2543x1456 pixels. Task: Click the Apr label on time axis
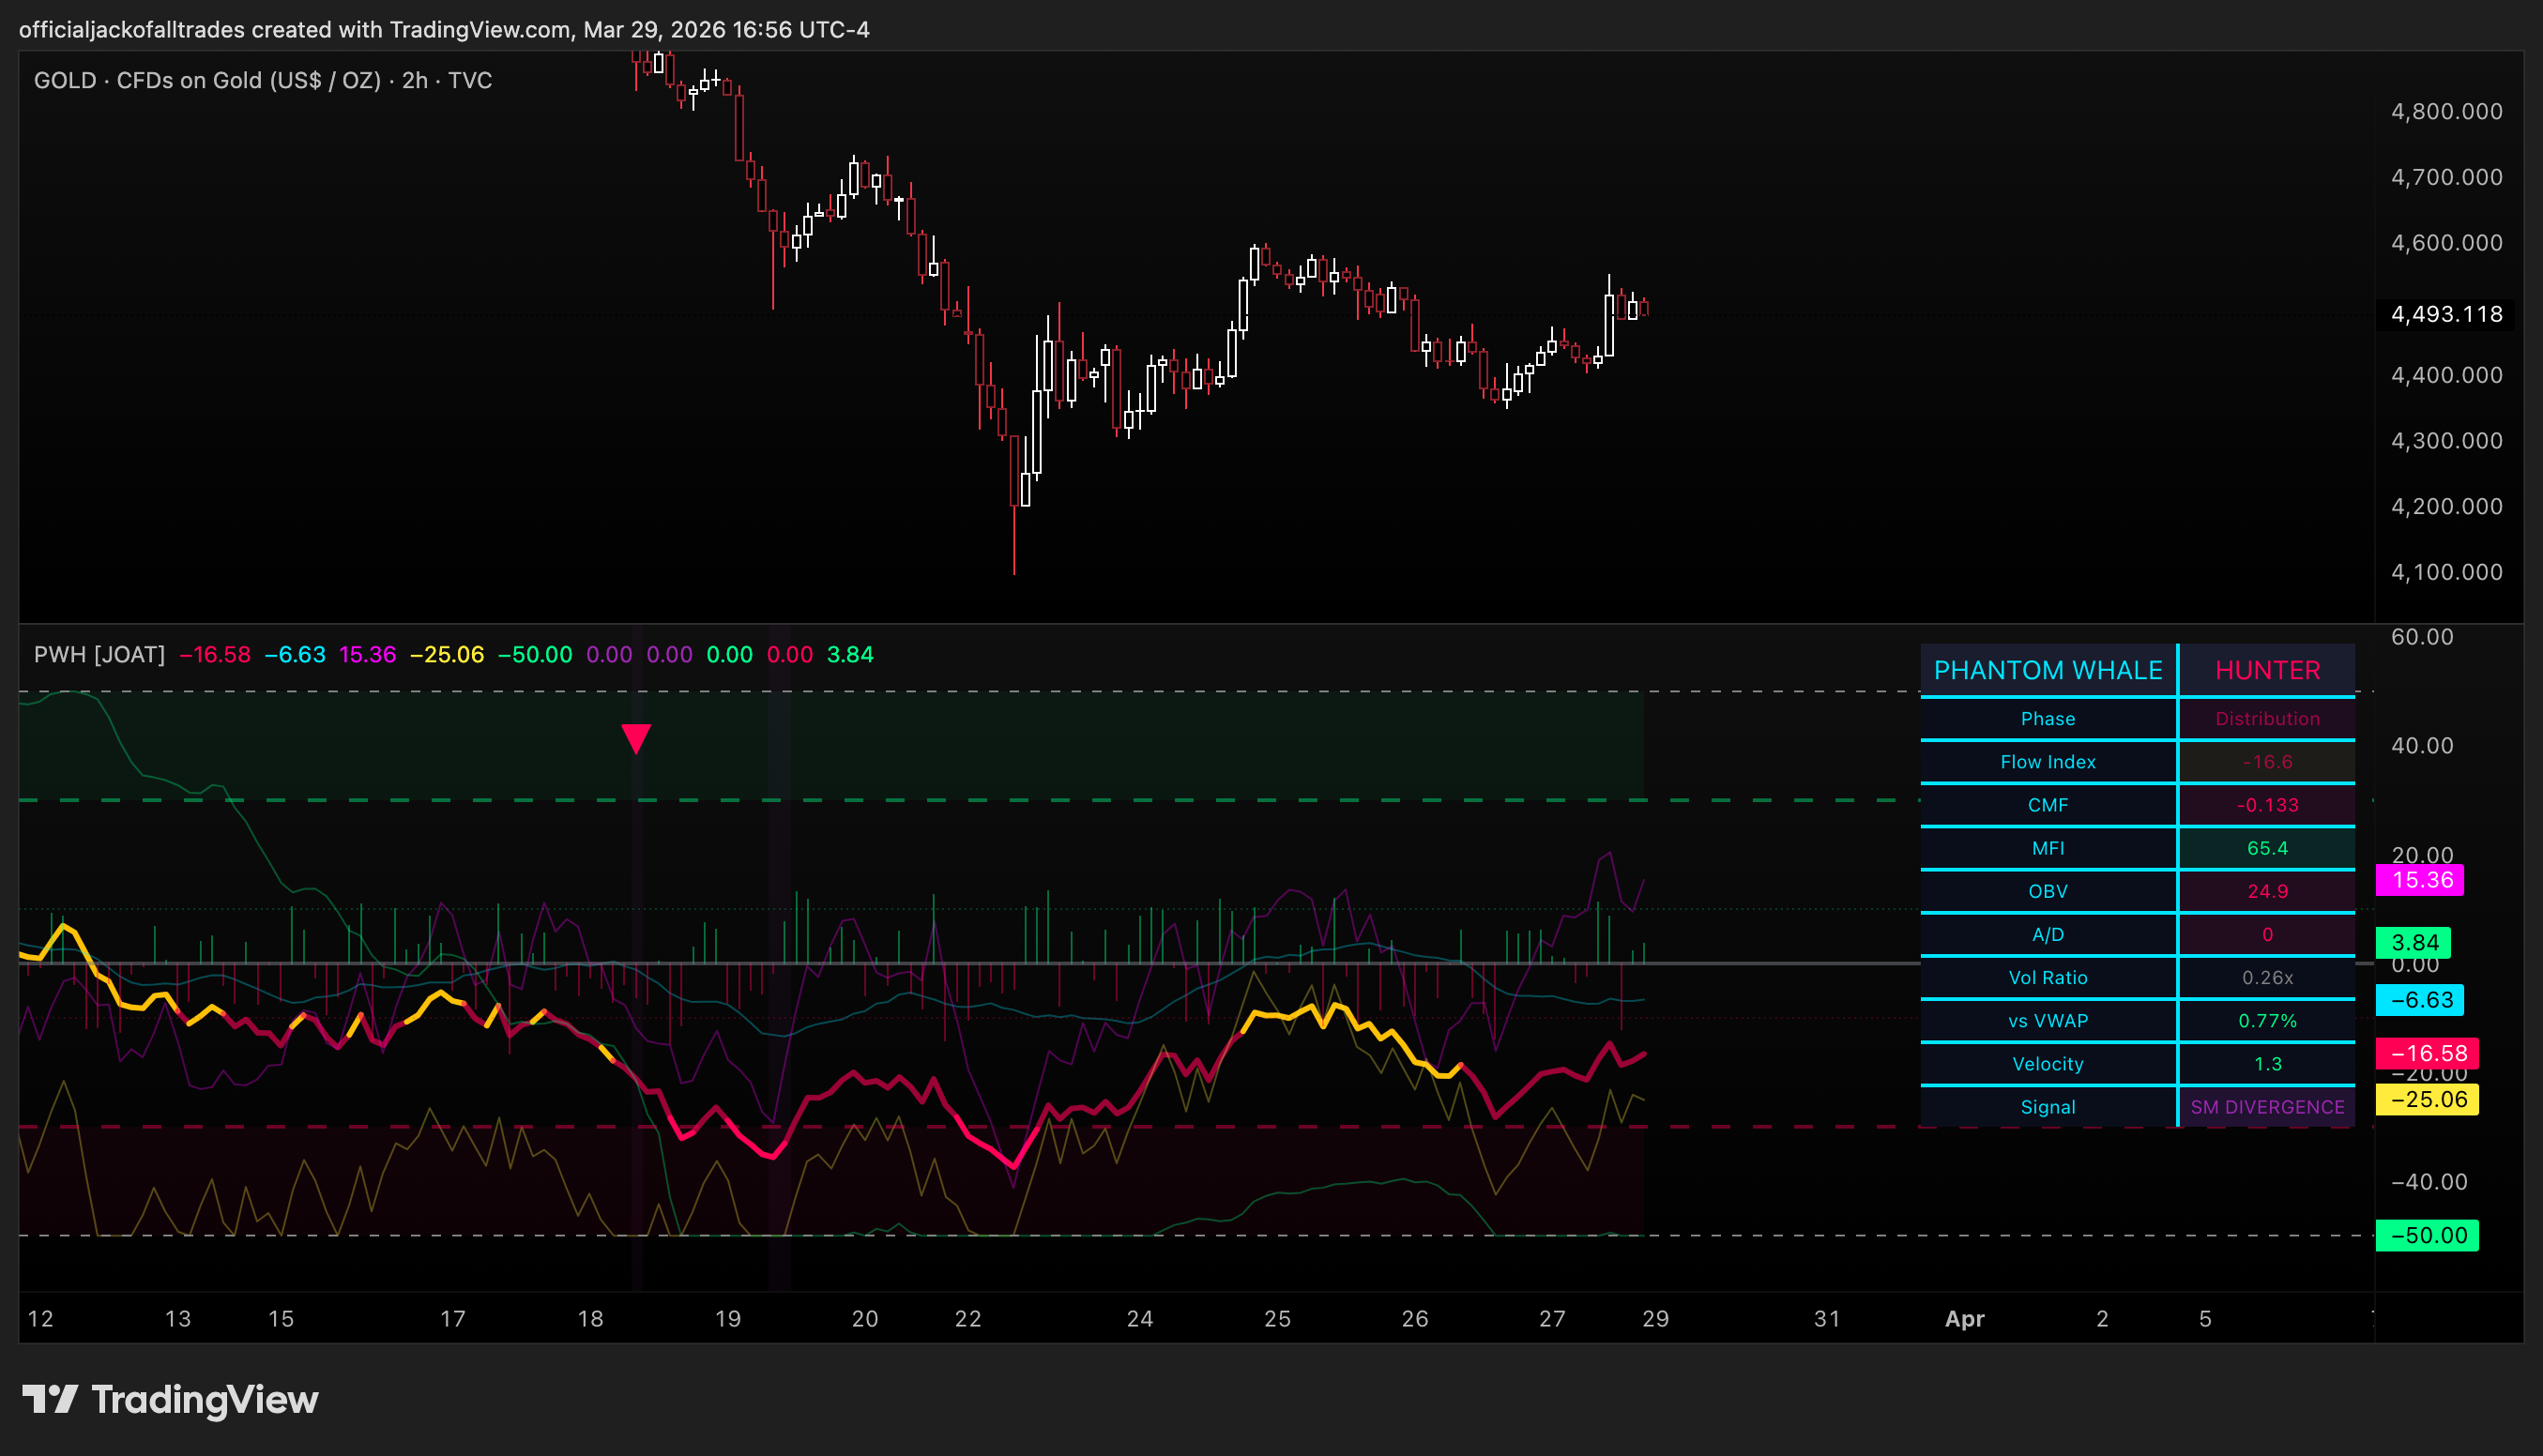[x=1964, y=1319]
